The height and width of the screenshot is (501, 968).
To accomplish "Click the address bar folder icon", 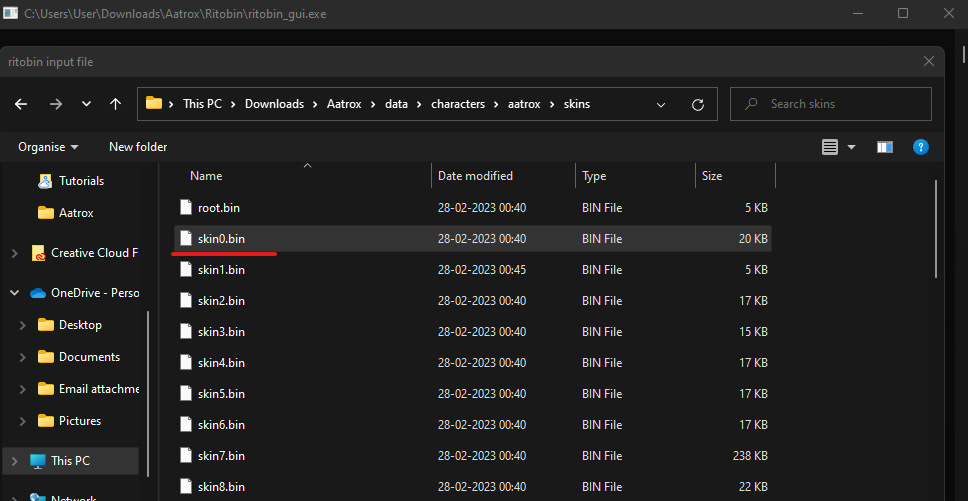I will click(154, 103).
